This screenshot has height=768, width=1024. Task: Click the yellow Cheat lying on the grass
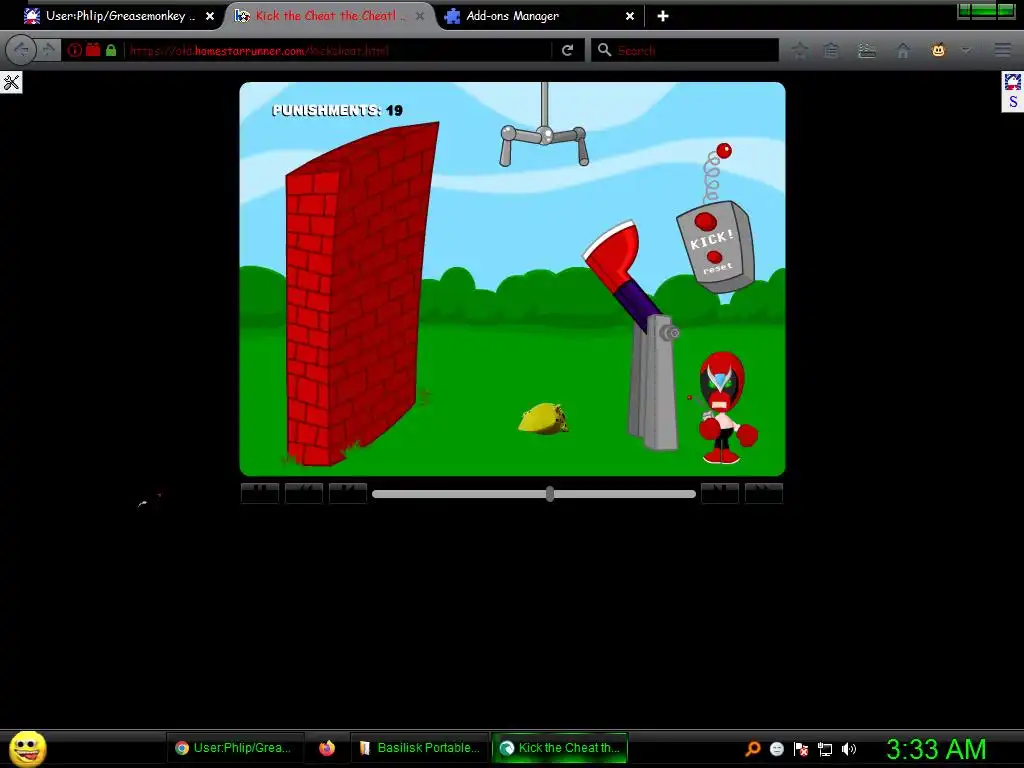click(x=543, y=419)
